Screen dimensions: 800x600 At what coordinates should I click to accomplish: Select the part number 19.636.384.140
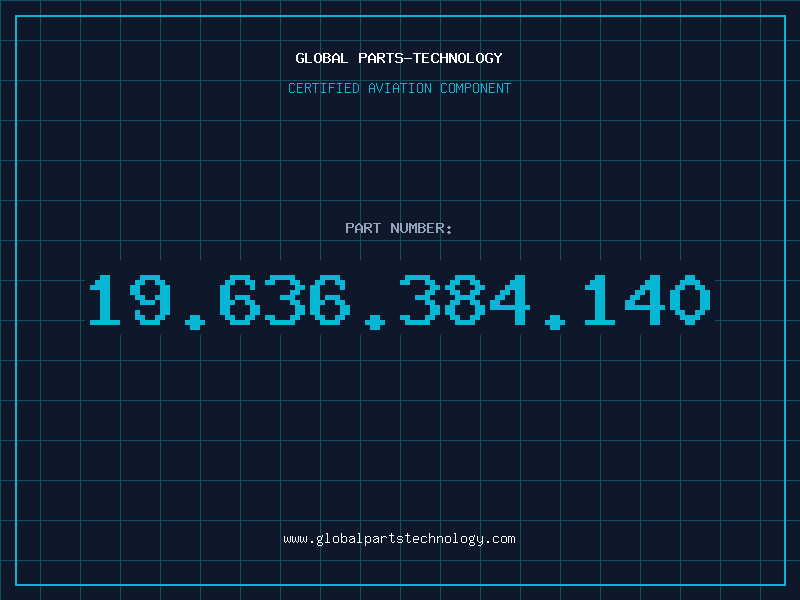pos(399,301)
